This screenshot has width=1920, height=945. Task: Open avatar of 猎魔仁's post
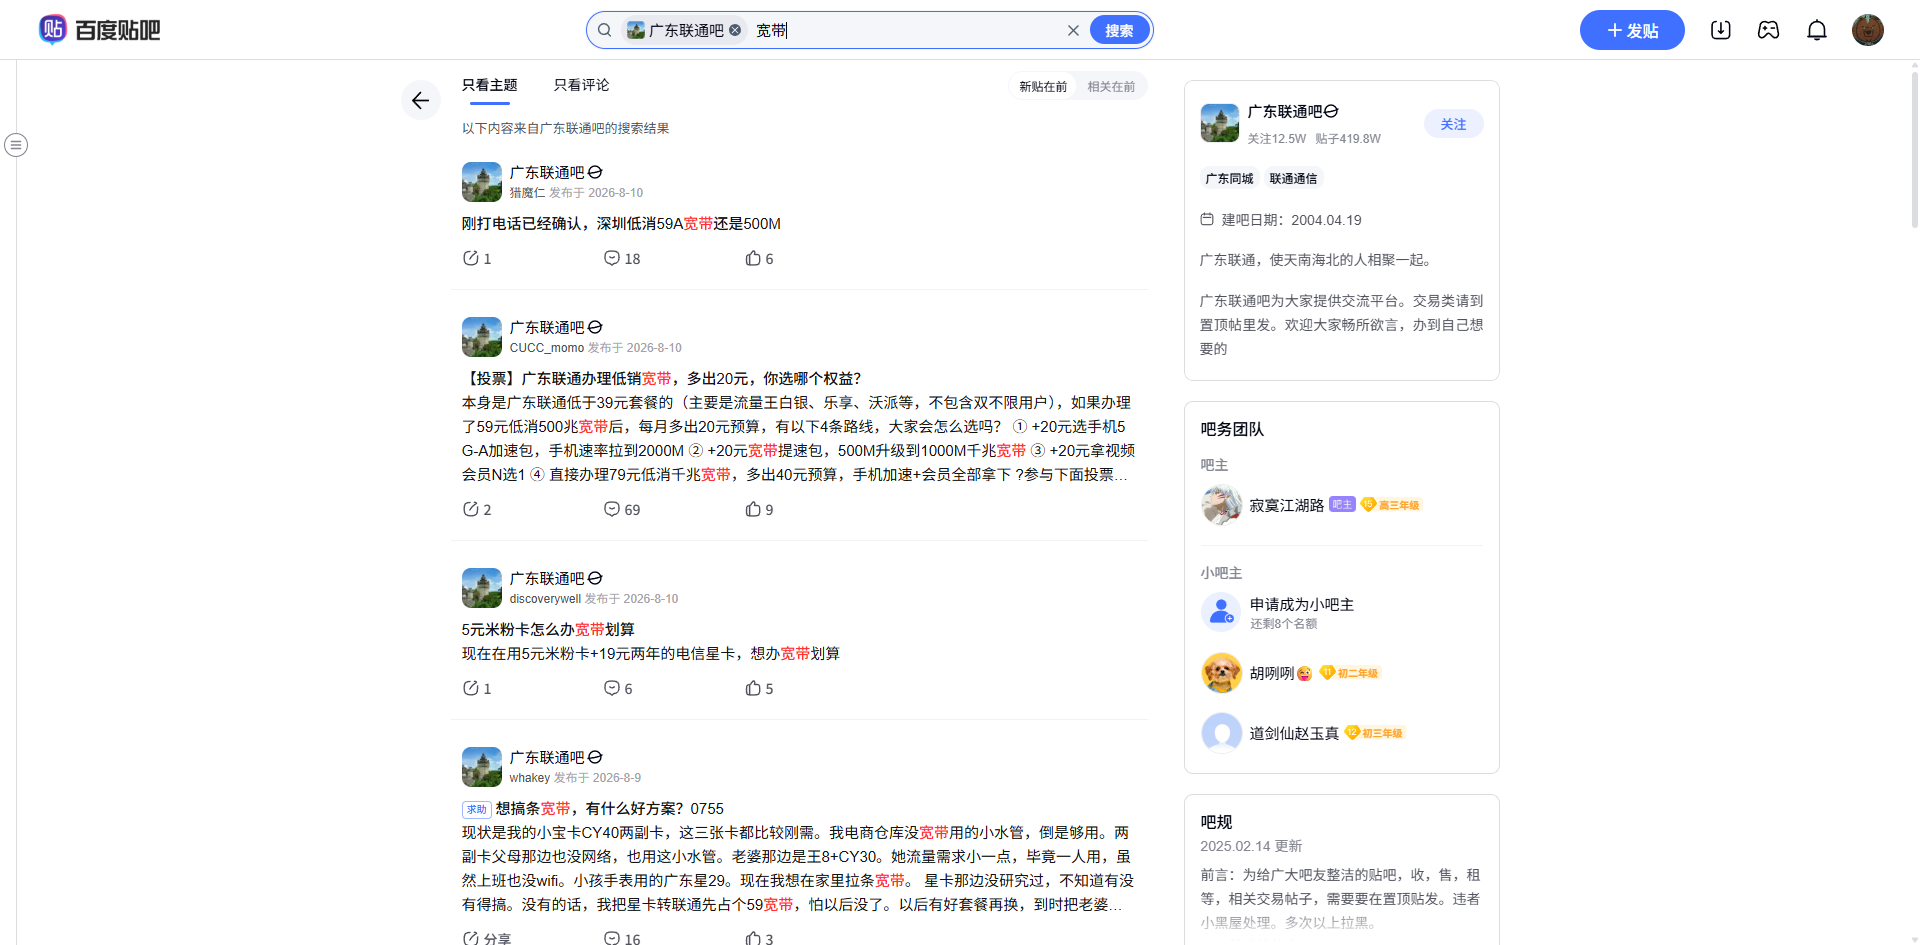coord(482,182)
